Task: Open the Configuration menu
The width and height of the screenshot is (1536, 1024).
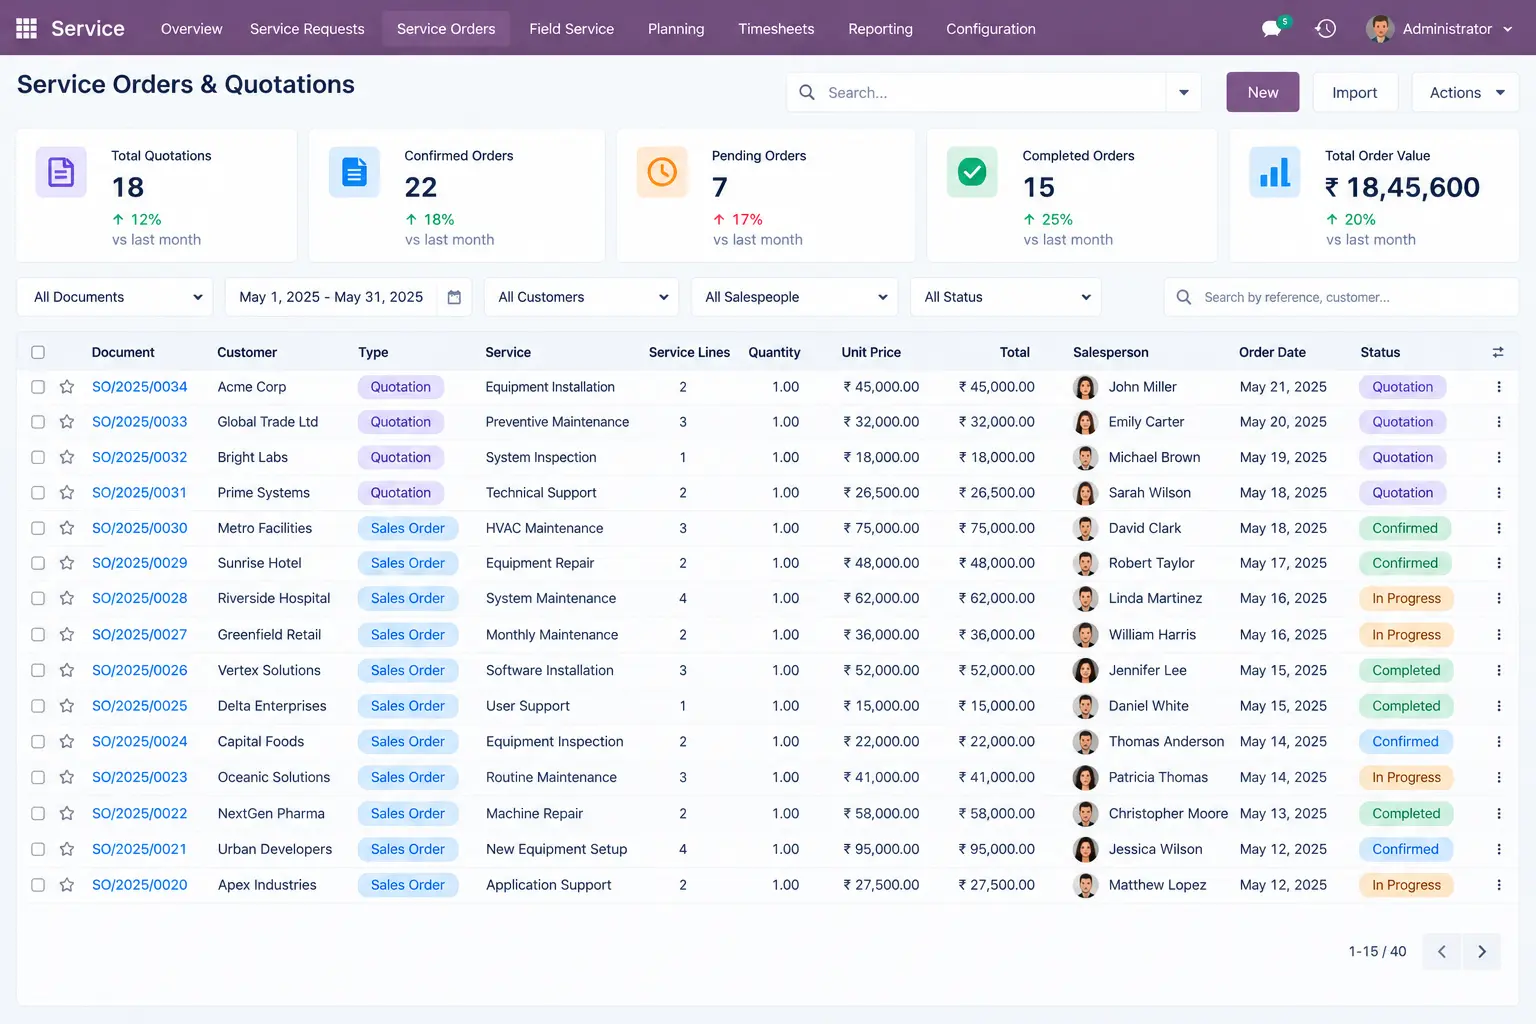Action: coord(991,29)
